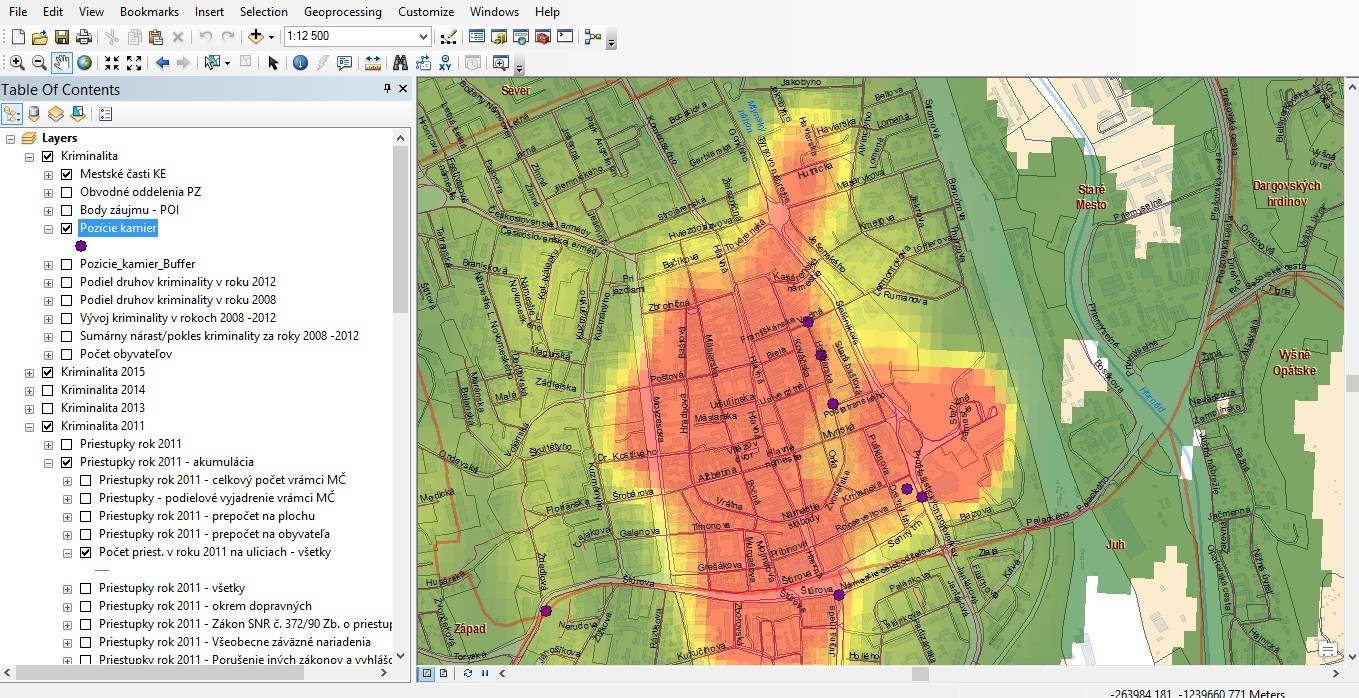Launch ModelBuilder
The width and height of the screenshot is (1359, 698).
593,37
